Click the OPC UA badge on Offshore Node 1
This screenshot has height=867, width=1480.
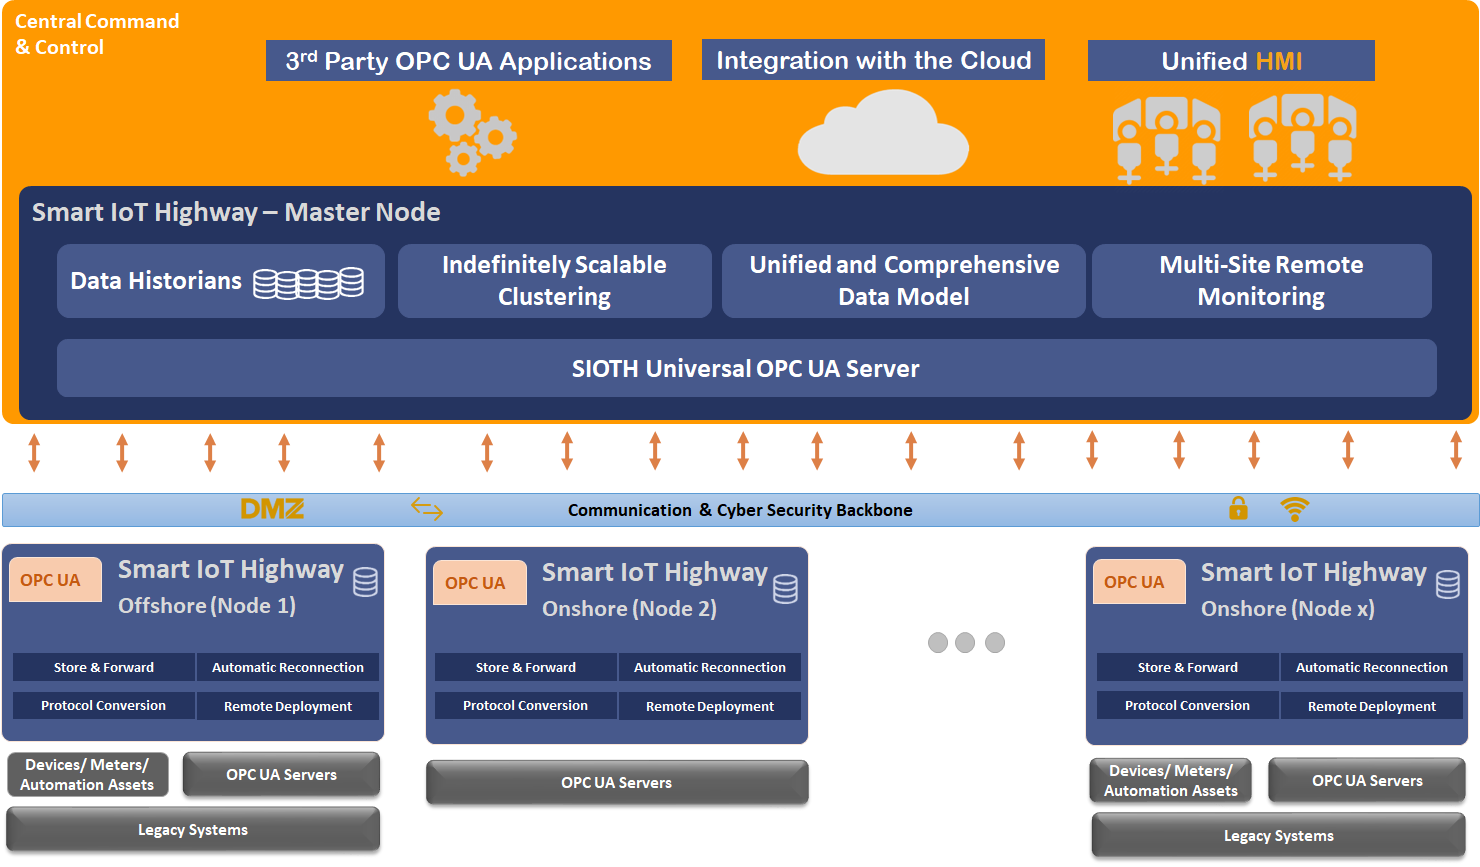54,580
